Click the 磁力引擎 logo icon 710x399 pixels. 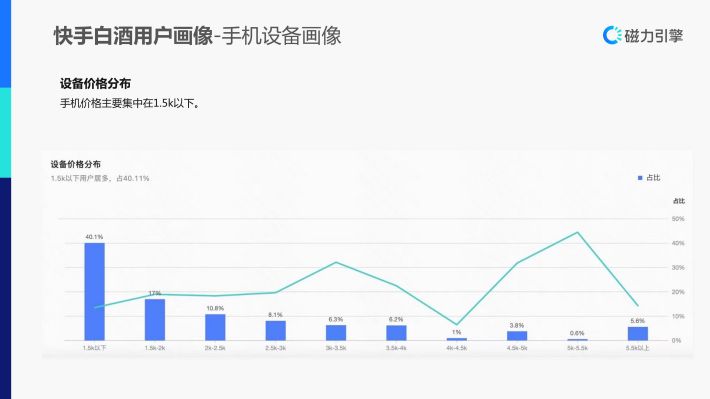(x=612, y=35)
